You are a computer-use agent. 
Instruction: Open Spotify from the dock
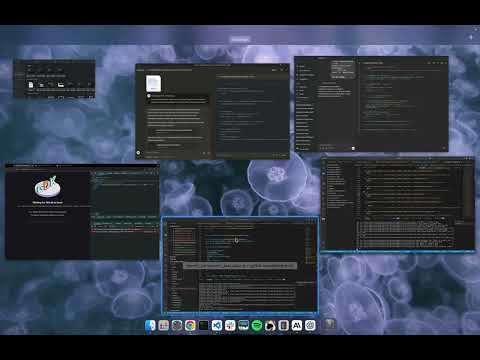(x=257, y=325)
